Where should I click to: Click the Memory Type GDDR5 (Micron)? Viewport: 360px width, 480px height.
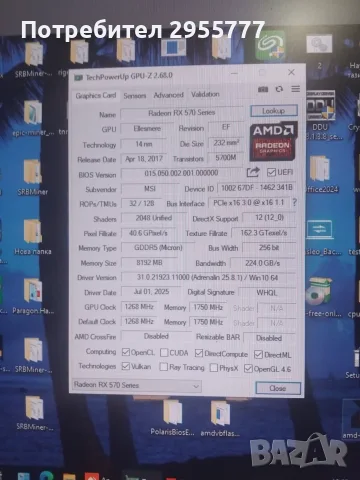coord(158,248)
